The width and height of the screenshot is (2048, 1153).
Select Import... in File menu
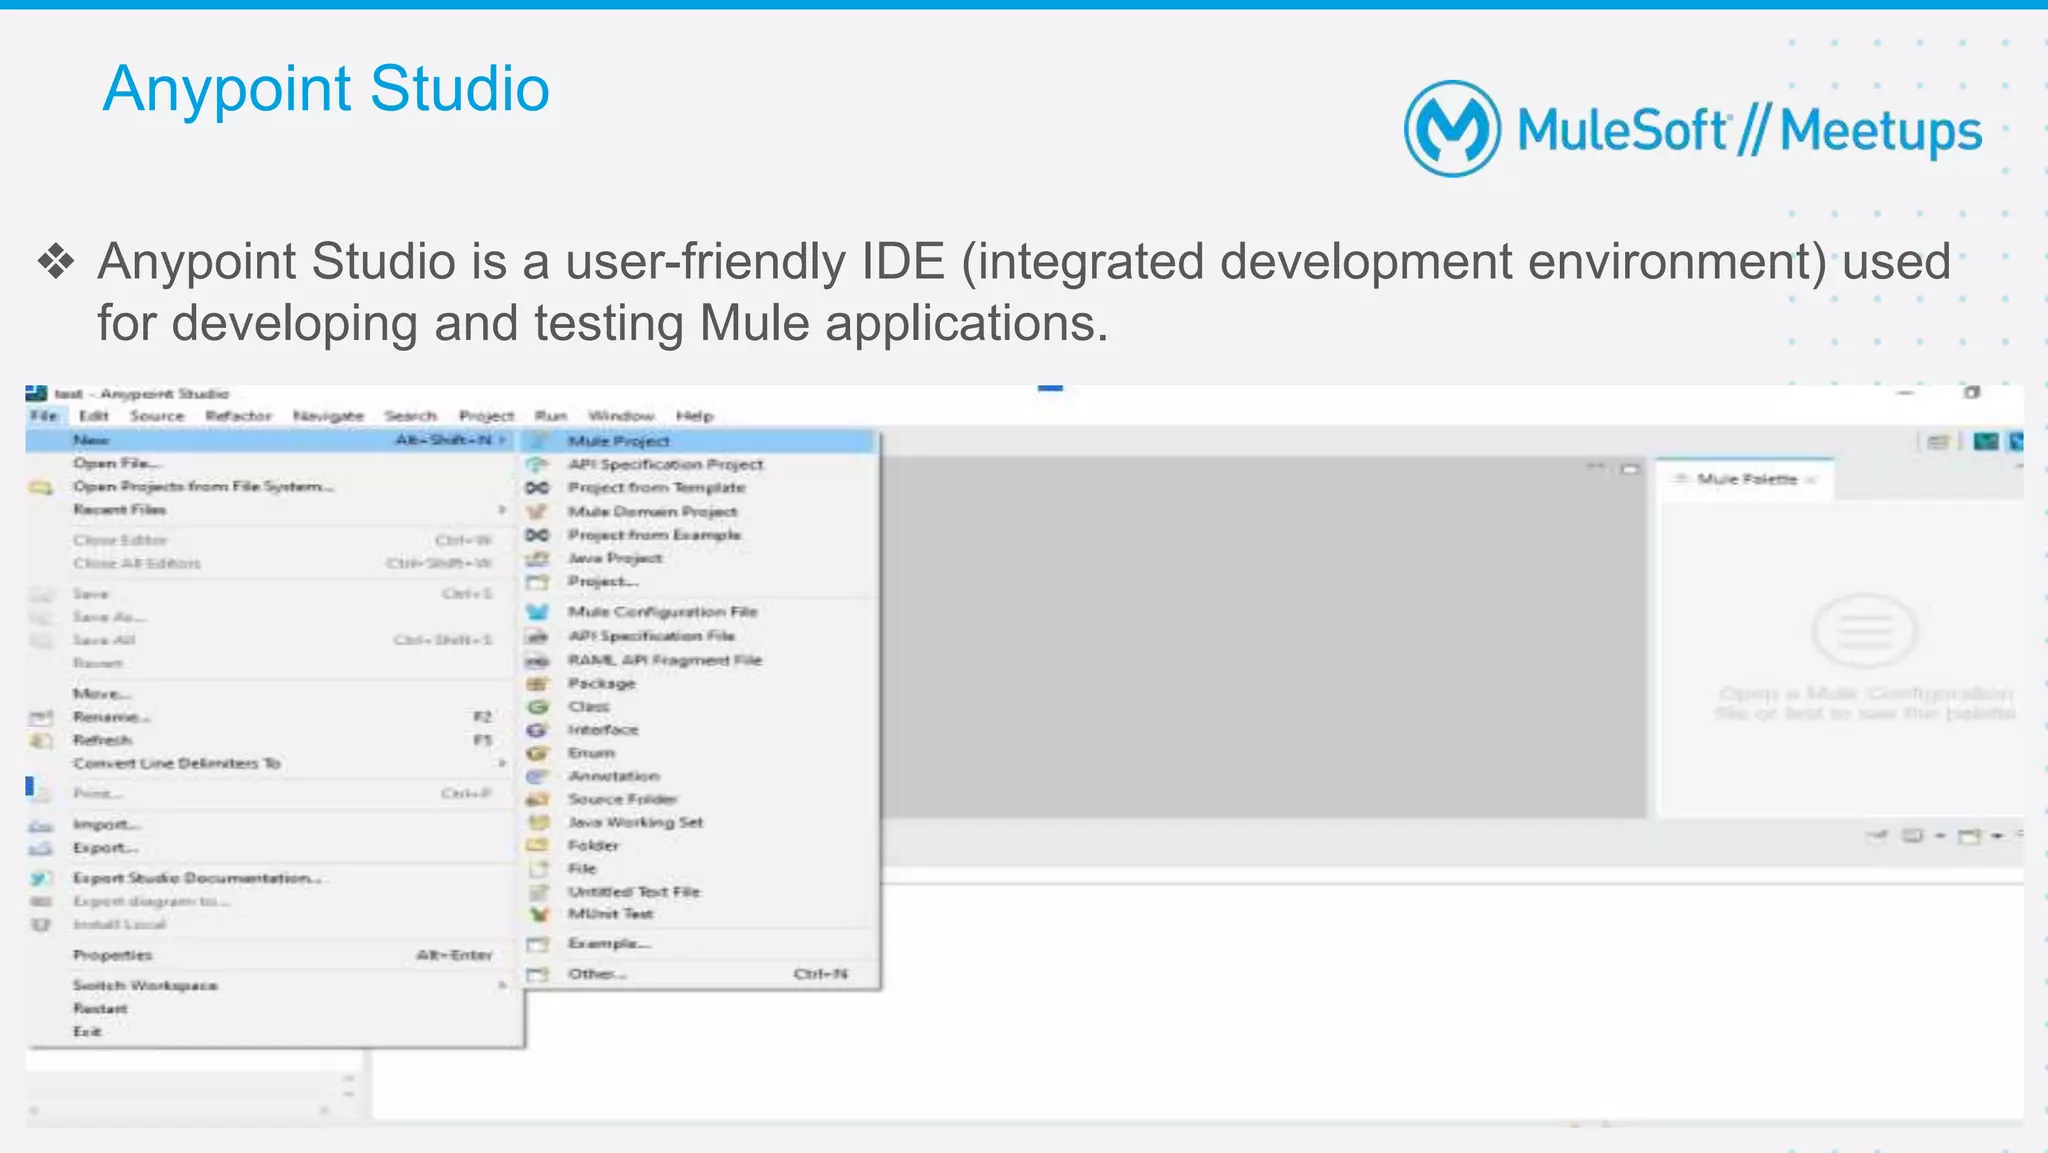point(272,825)
